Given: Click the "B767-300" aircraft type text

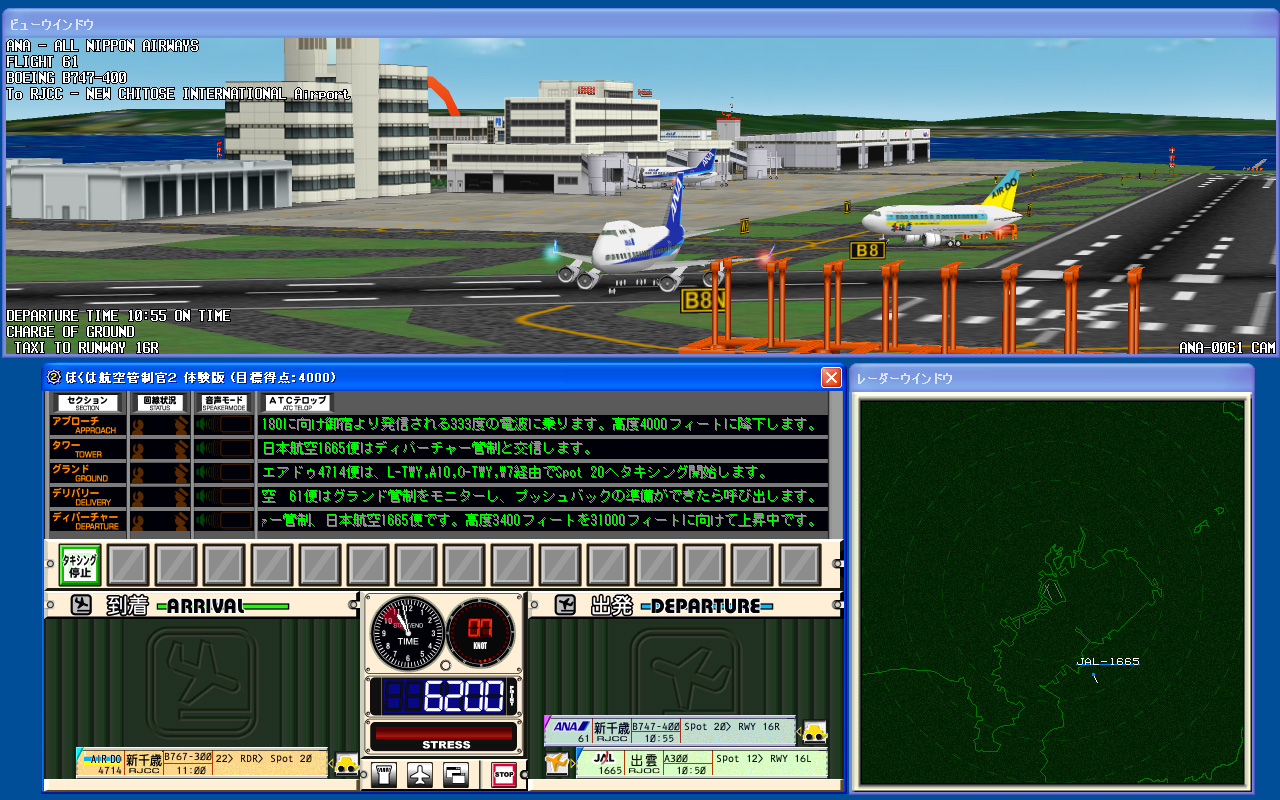Looking at the screenshot, I should [187, 758].
